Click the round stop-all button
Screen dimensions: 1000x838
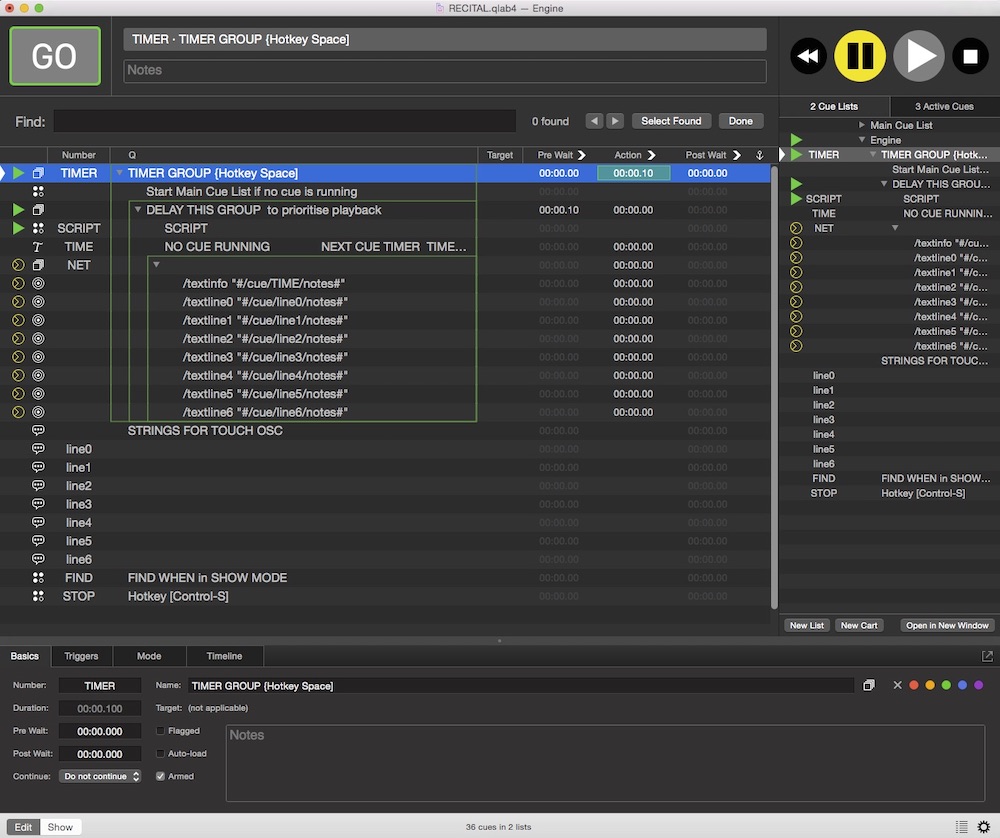pos(969,56)
